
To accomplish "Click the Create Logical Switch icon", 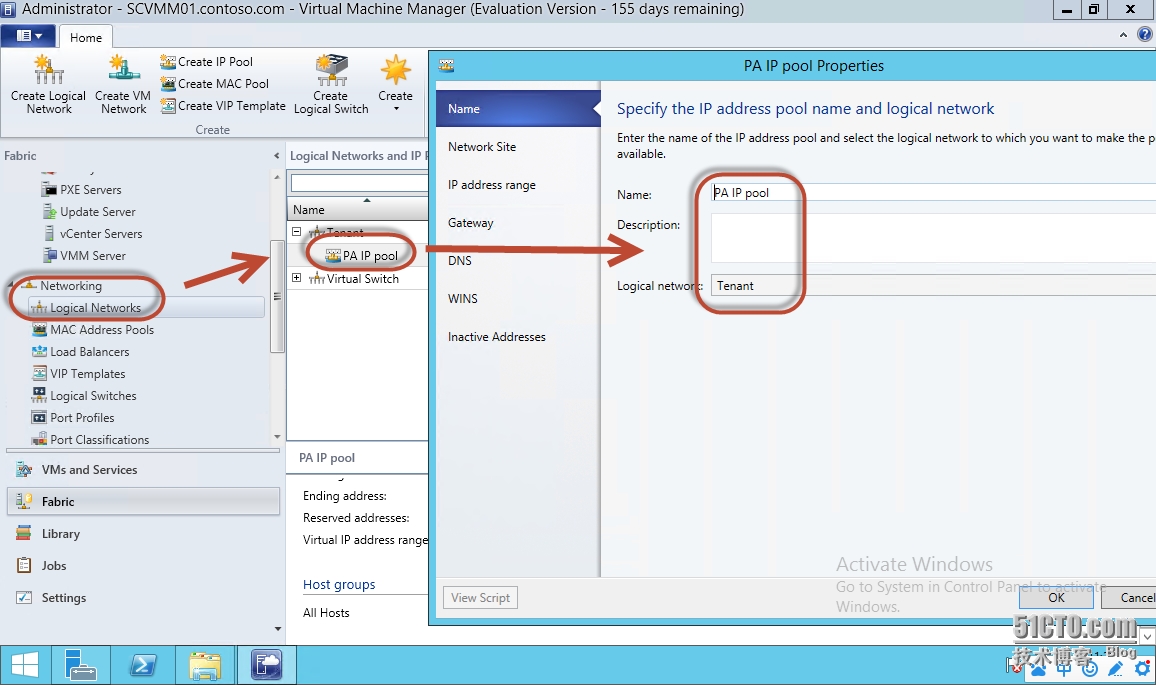I will tap(331, 70).
